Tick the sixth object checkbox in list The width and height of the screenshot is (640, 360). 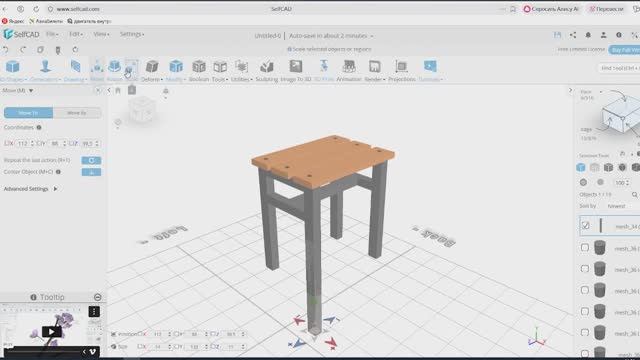coord(585,333)
